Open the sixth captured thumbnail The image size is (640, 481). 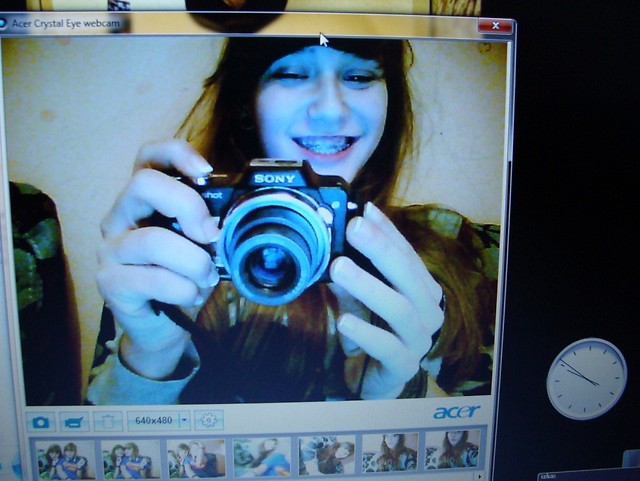390,452
